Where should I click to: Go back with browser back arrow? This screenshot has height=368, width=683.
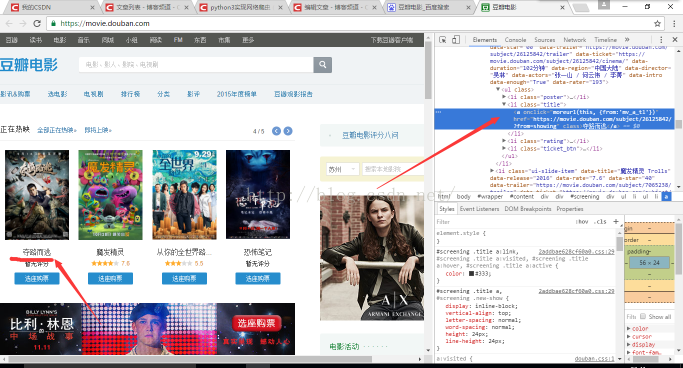click(x=9, y=24)
